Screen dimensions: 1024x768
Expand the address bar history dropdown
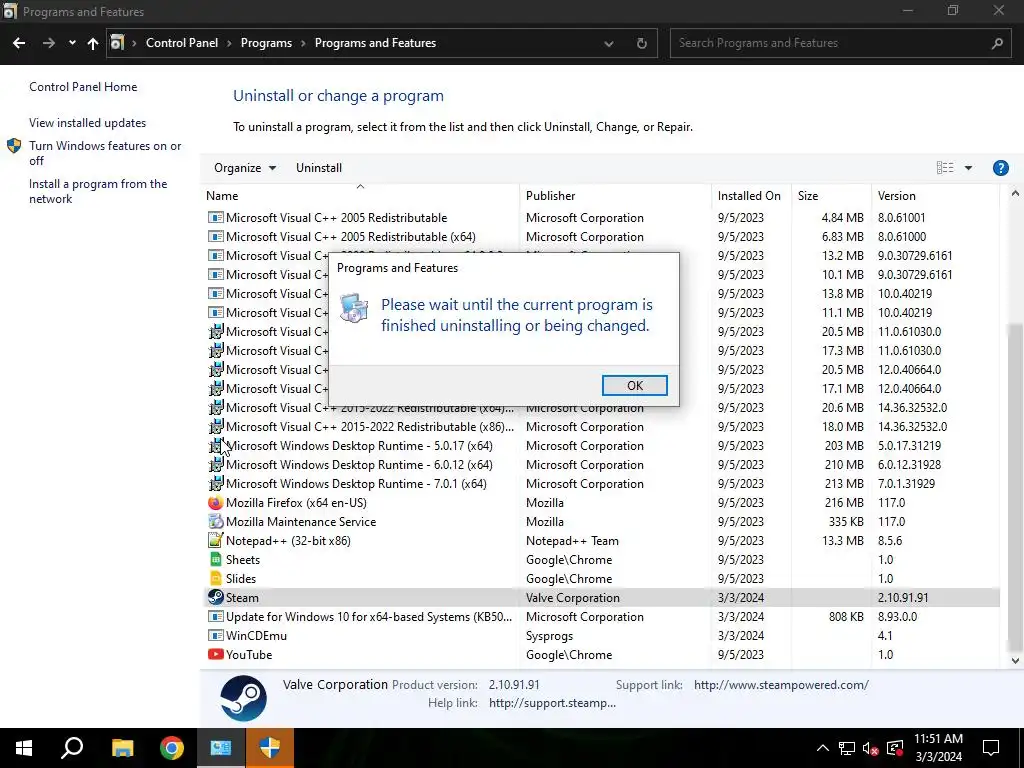point(609,43)
